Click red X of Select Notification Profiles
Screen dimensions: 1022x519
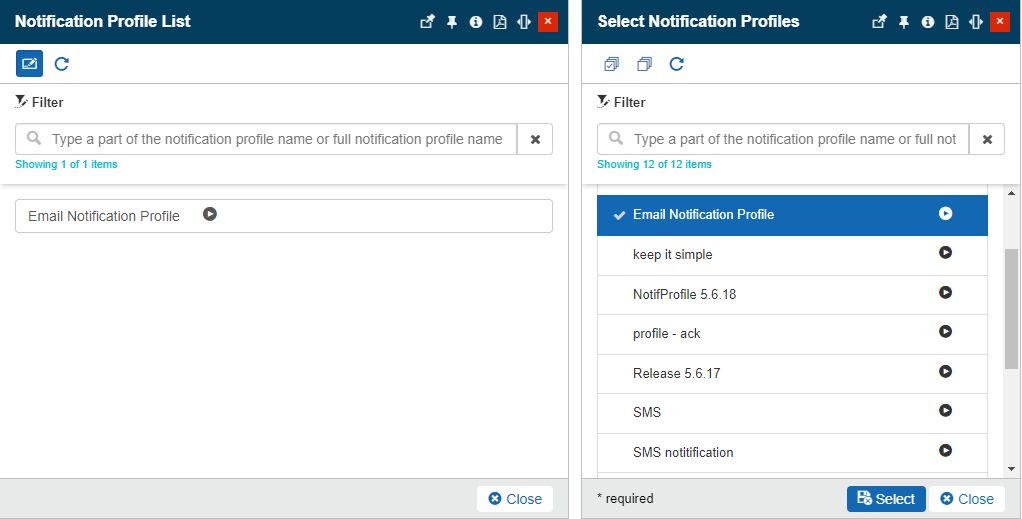(1000, 22)
